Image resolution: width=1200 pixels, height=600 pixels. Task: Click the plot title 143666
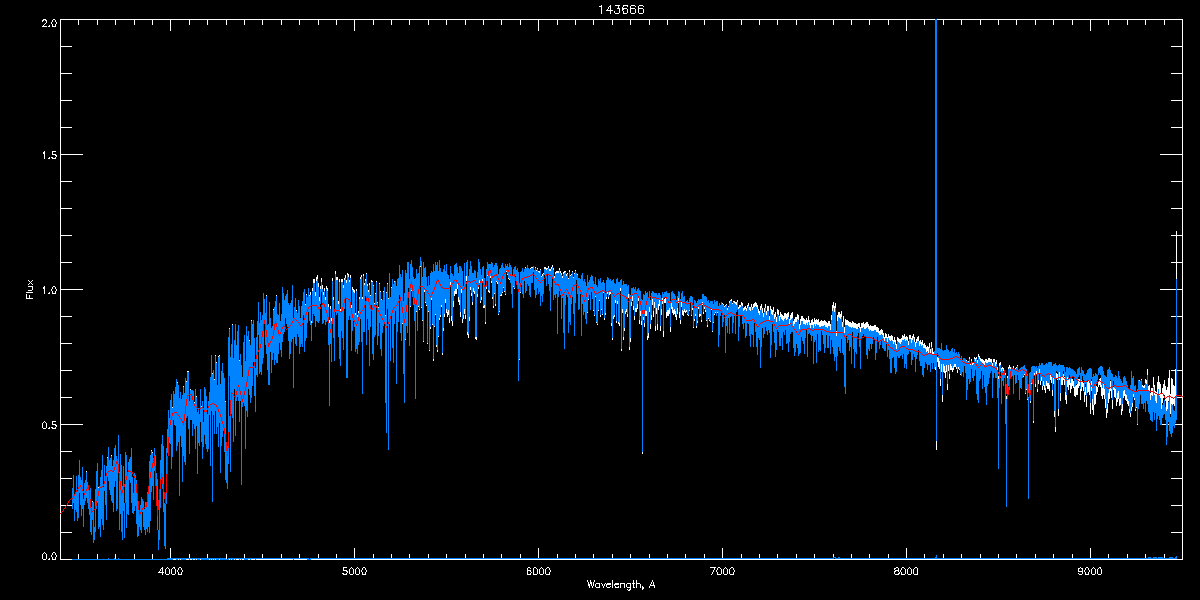600,10
